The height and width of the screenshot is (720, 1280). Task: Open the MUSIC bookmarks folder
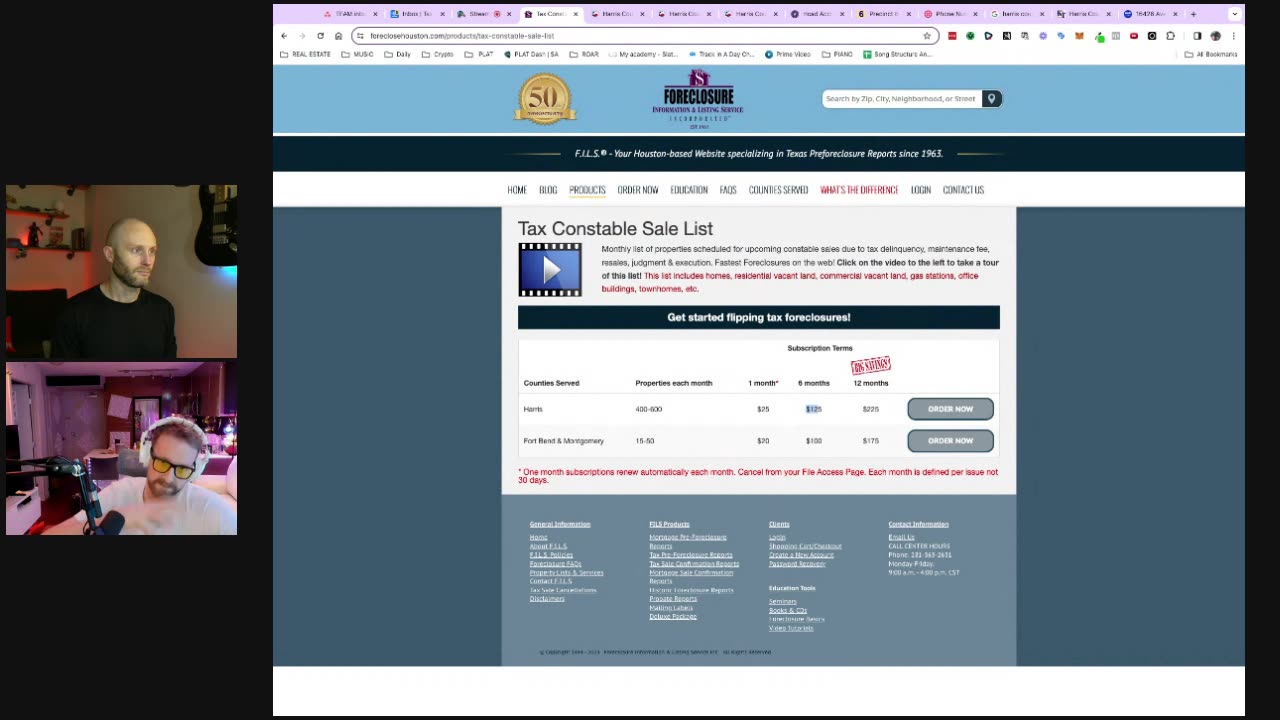(357, 54)
